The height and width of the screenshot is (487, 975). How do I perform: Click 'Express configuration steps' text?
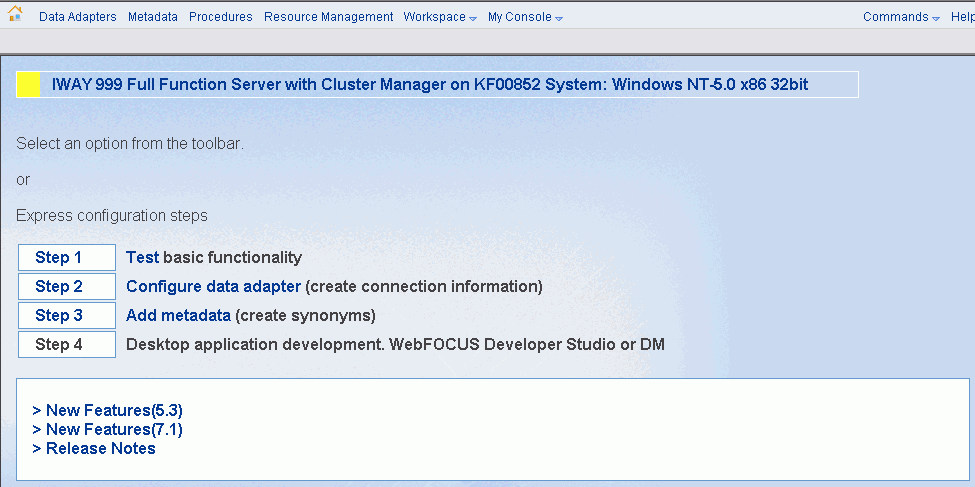click(x=112, y=216)
